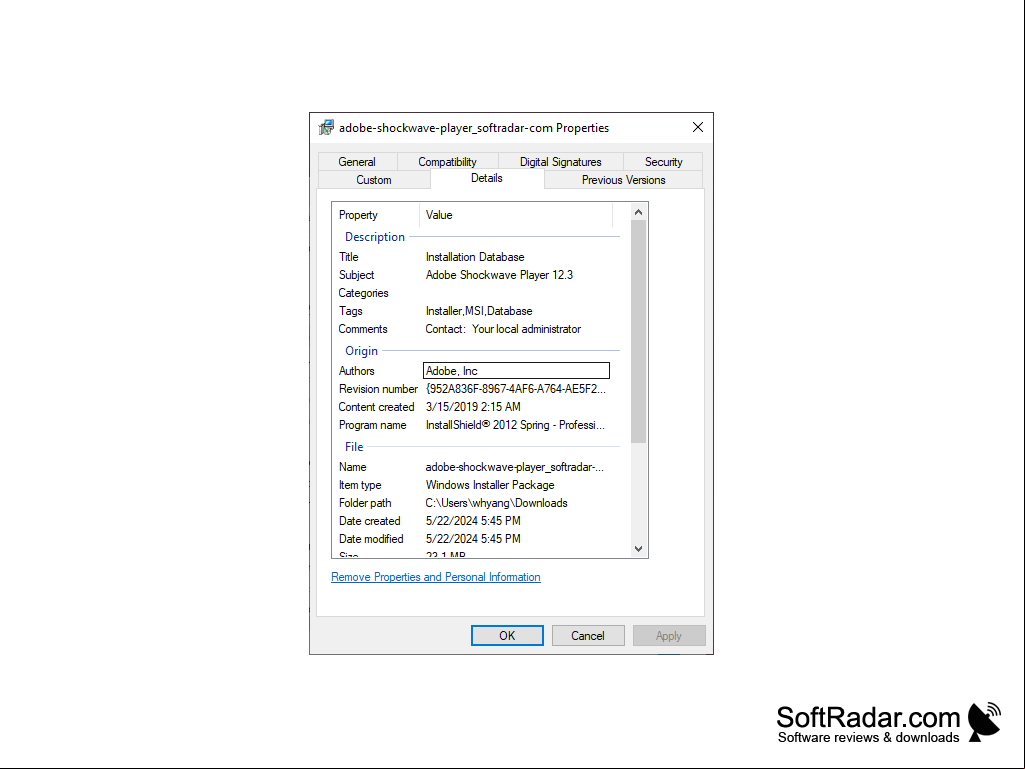Click the OK button

(x=507, y=636)
